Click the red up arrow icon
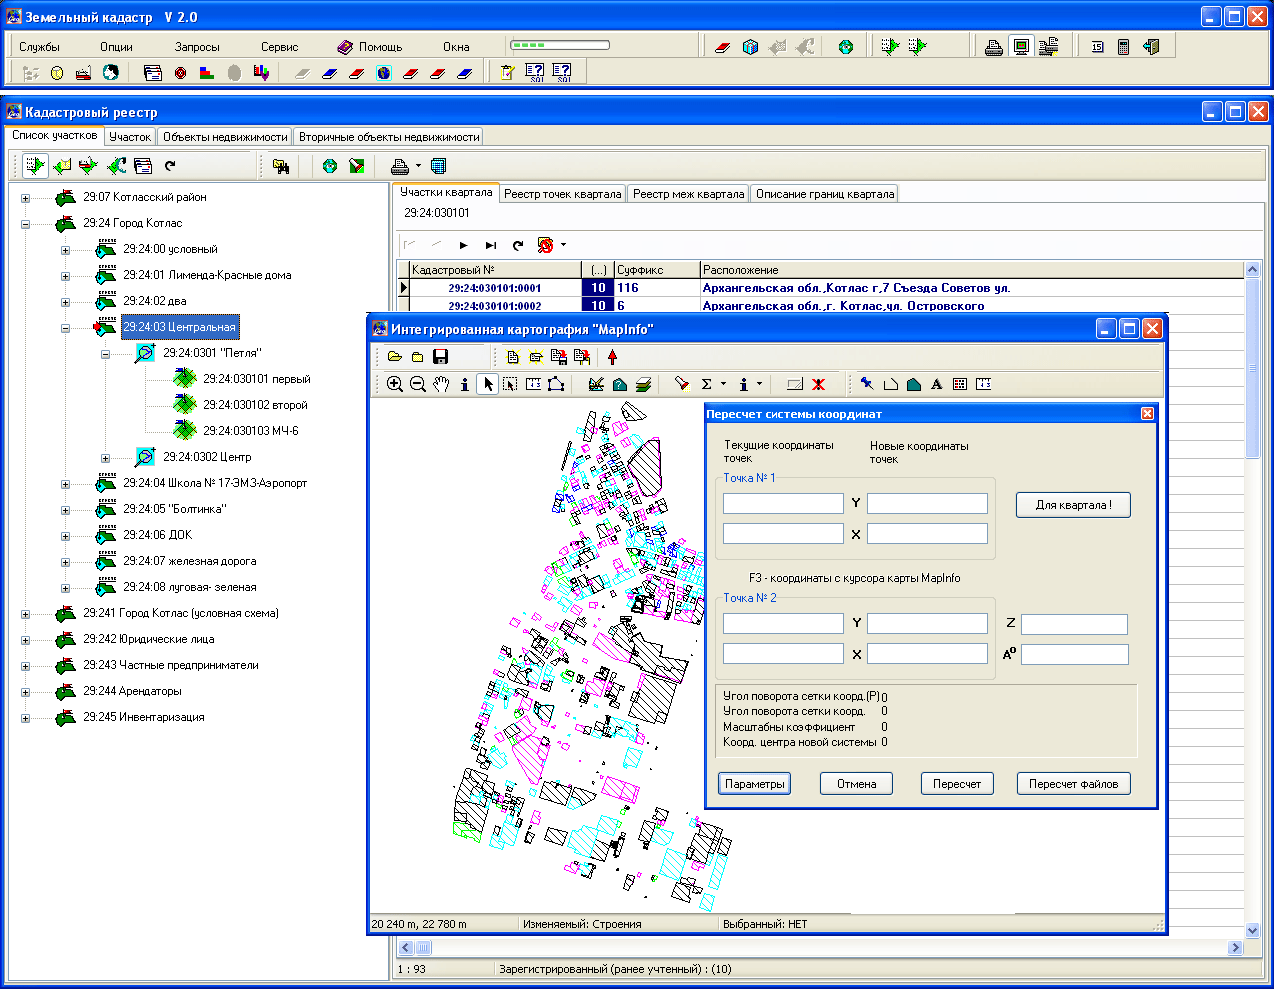 (613, 357)
